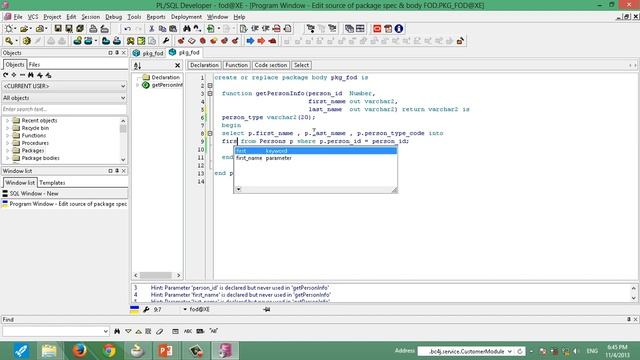The width and height of the screenshot is (640, 360).
Task: Click the New document toolbar icon
Action: [x=8, y=29]
